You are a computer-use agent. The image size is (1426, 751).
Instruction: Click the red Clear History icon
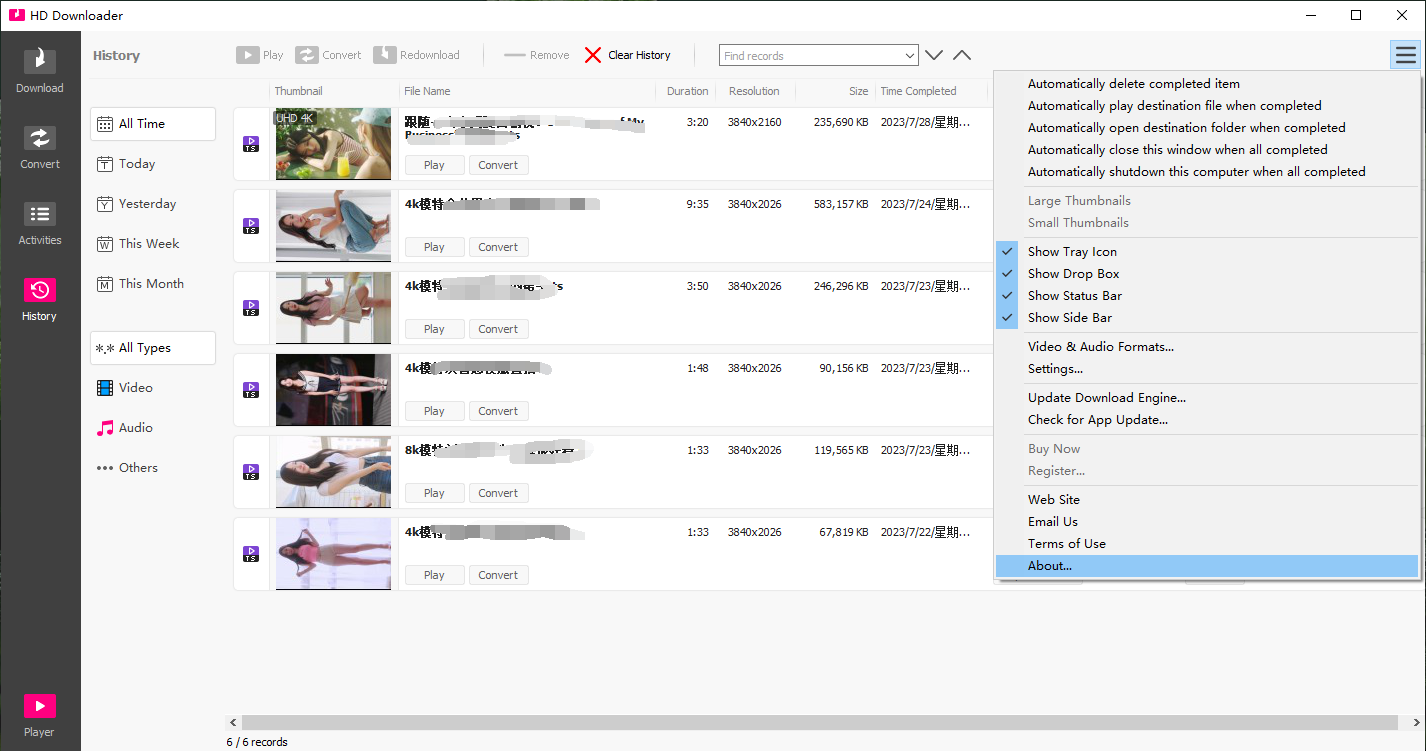tap(593, 55)
